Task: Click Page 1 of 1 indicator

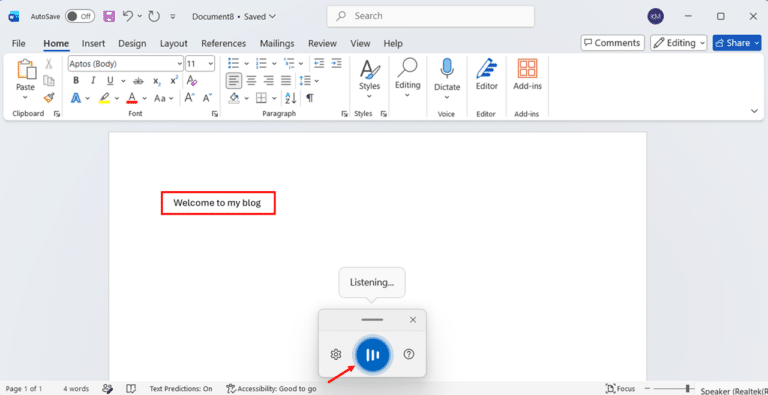Action: pyautogui.click(x=24, y=389)
